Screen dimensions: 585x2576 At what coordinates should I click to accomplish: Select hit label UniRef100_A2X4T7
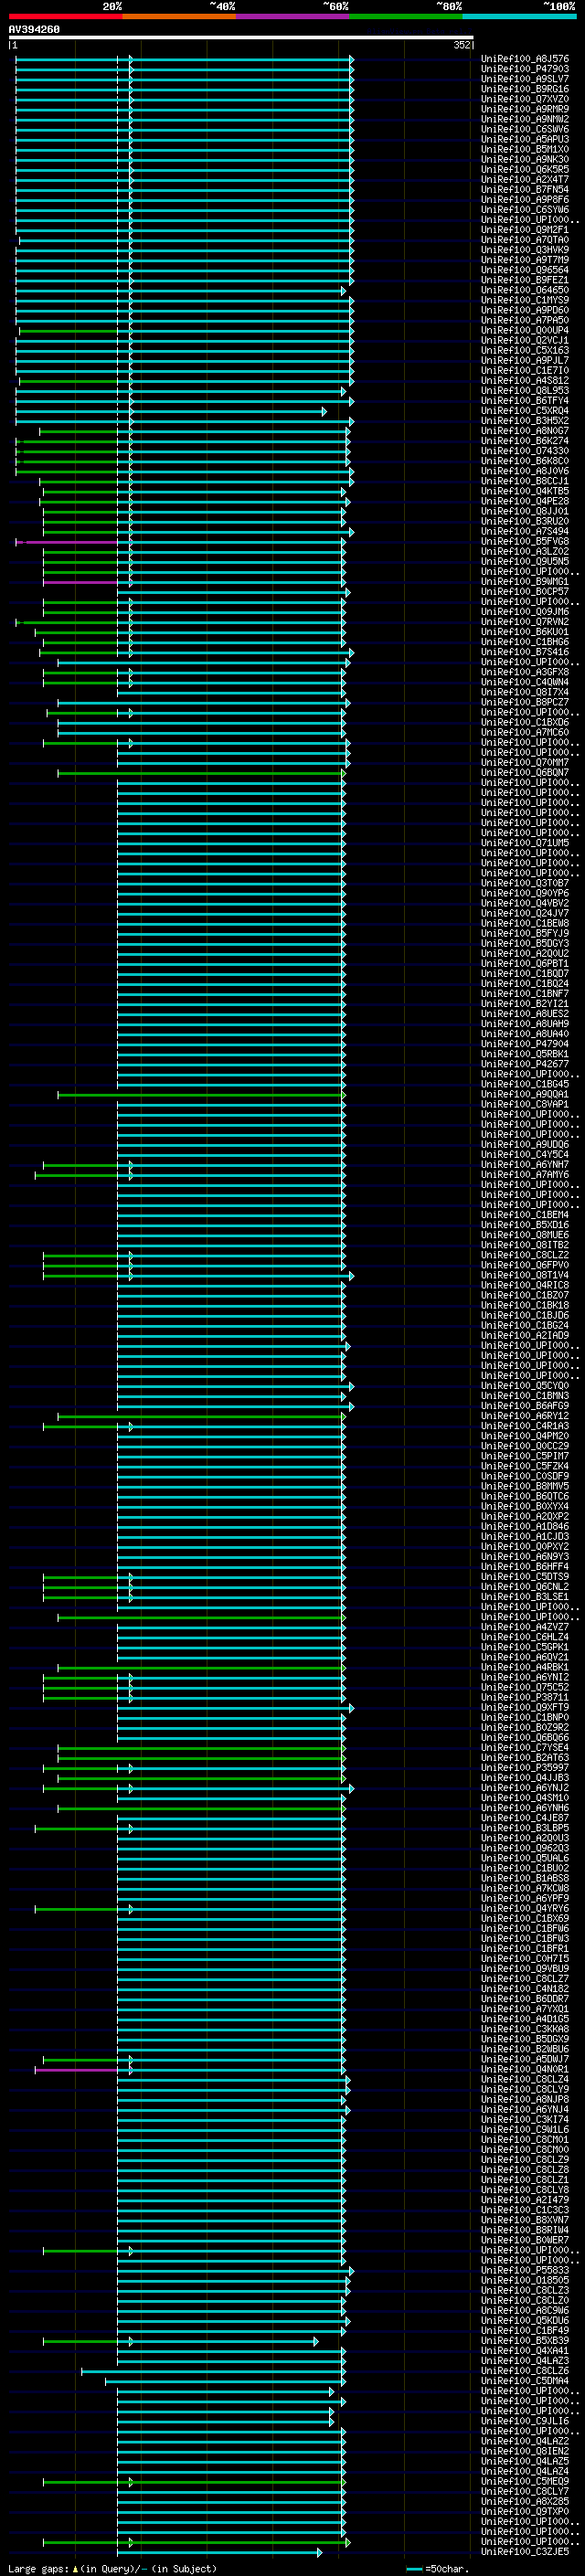coord(525,179)
